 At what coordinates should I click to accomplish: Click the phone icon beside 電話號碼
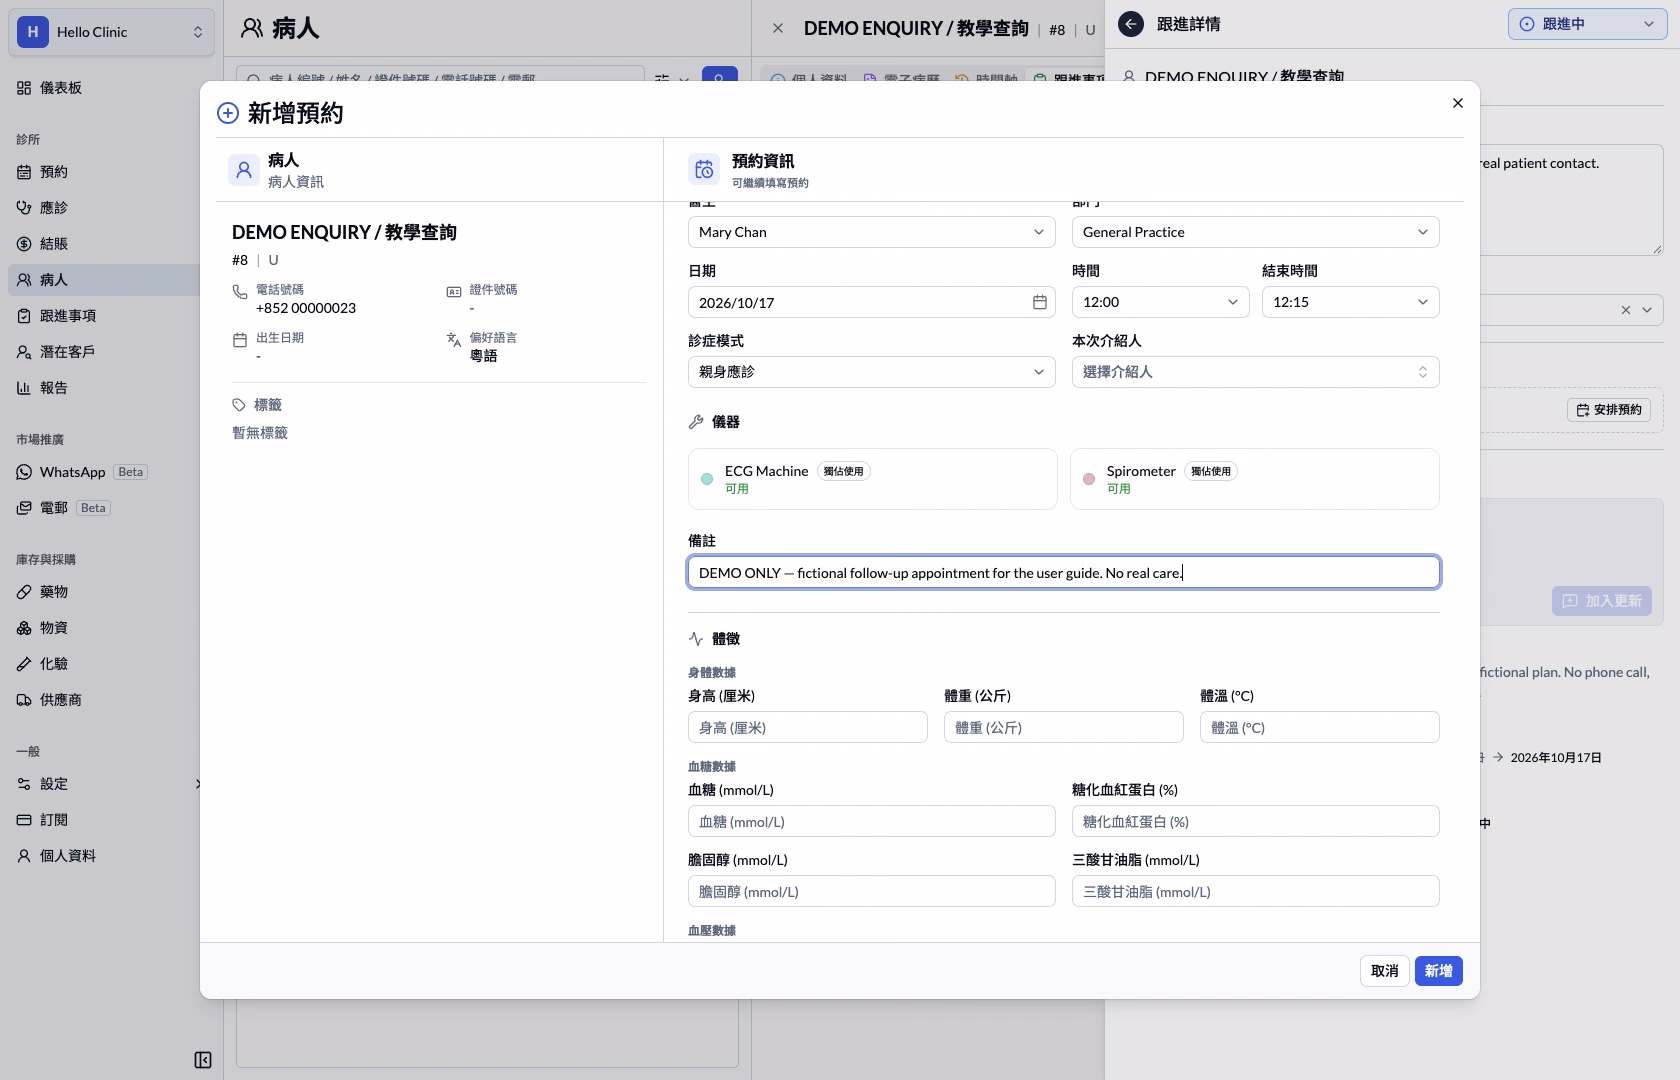pos(240,291)
